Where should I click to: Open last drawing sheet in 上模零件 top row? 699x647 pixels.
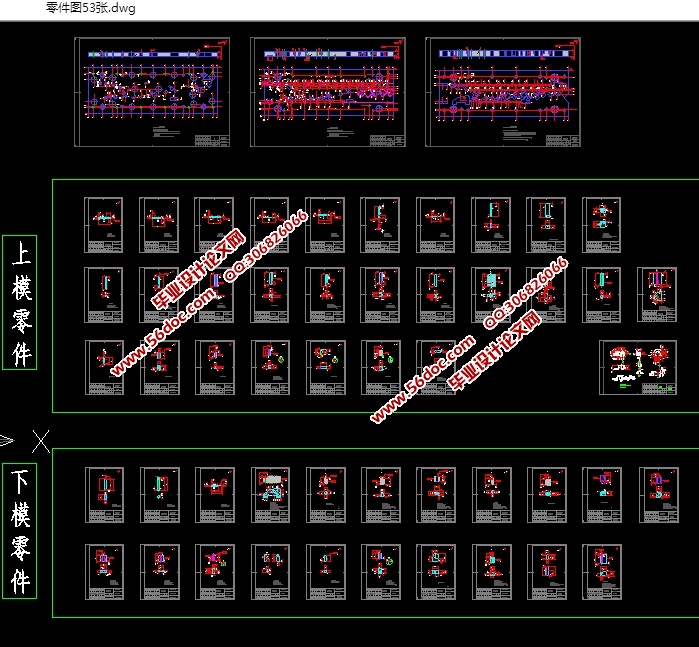pyautogui.click(x=602, y=224)
